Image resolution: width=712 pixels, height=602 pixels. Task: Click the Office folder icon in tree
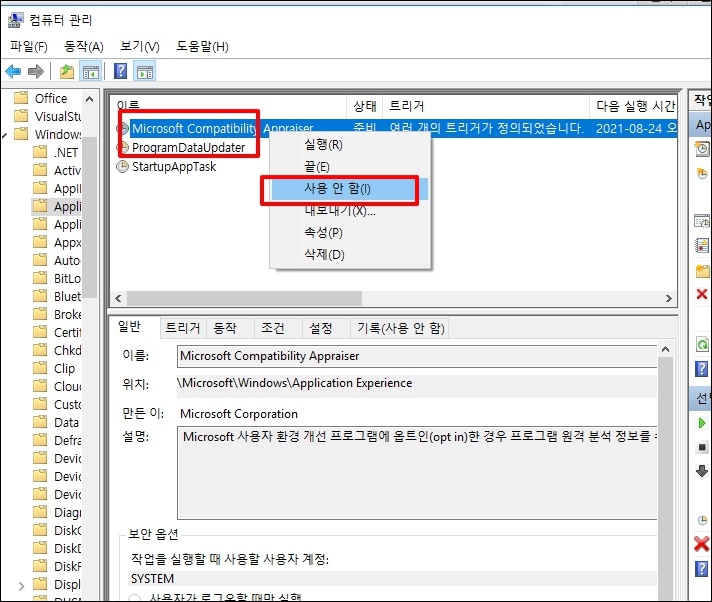pos(21,98)
